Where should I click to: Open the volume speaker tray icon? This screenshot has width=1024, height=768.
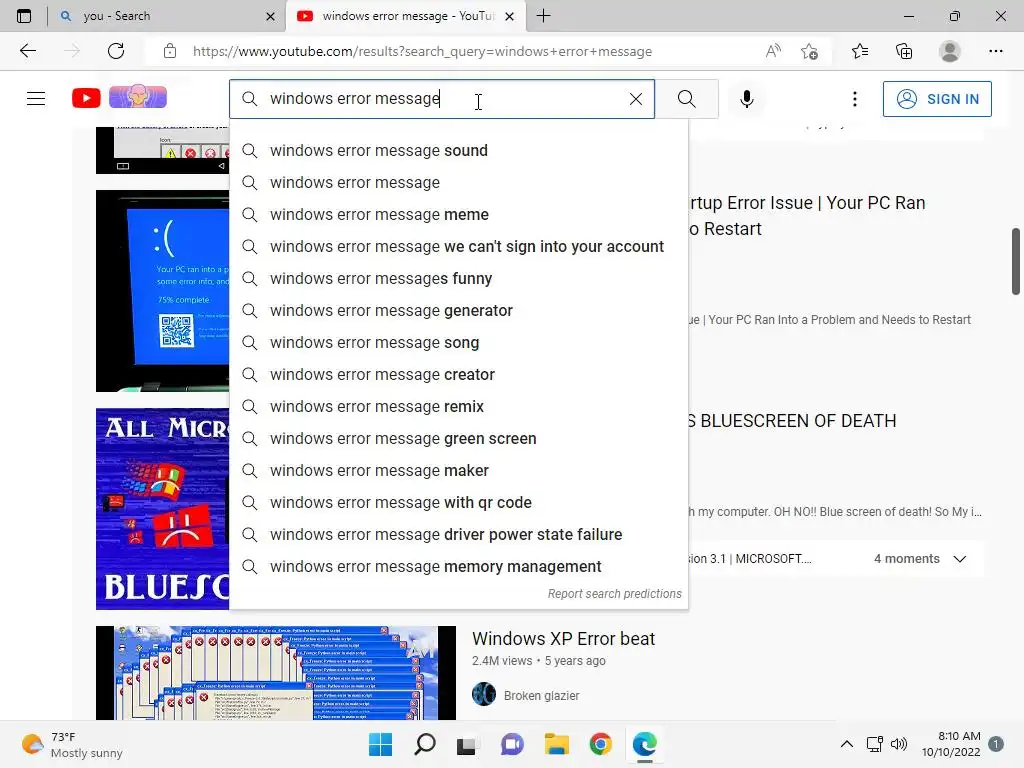(x=899, y=744)
